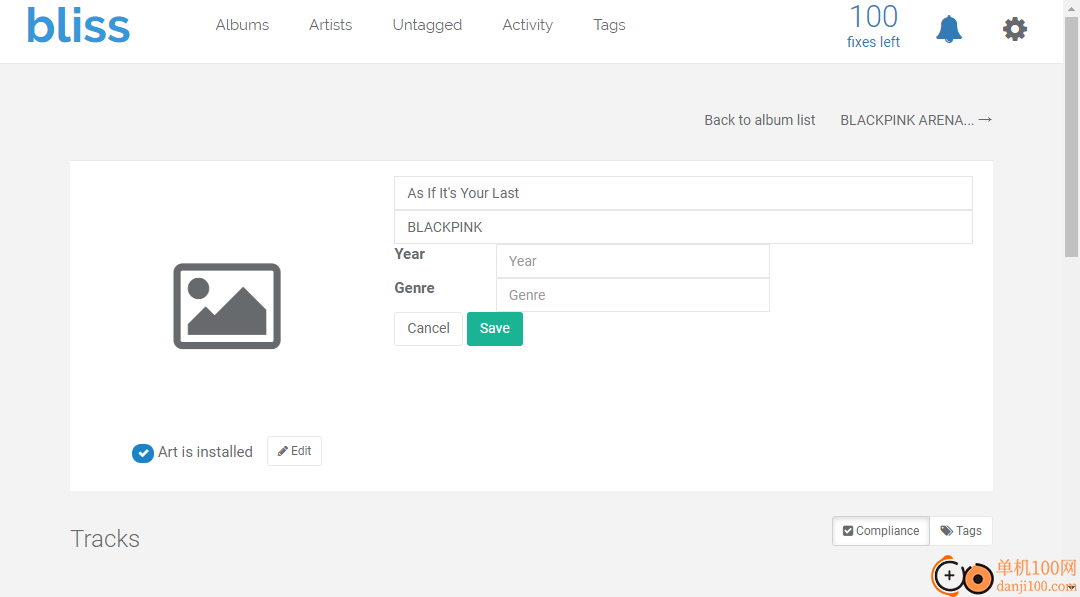Click the blue check next to Art is installed
This screenshot has height=597, width=1080.
pos(143,453)
